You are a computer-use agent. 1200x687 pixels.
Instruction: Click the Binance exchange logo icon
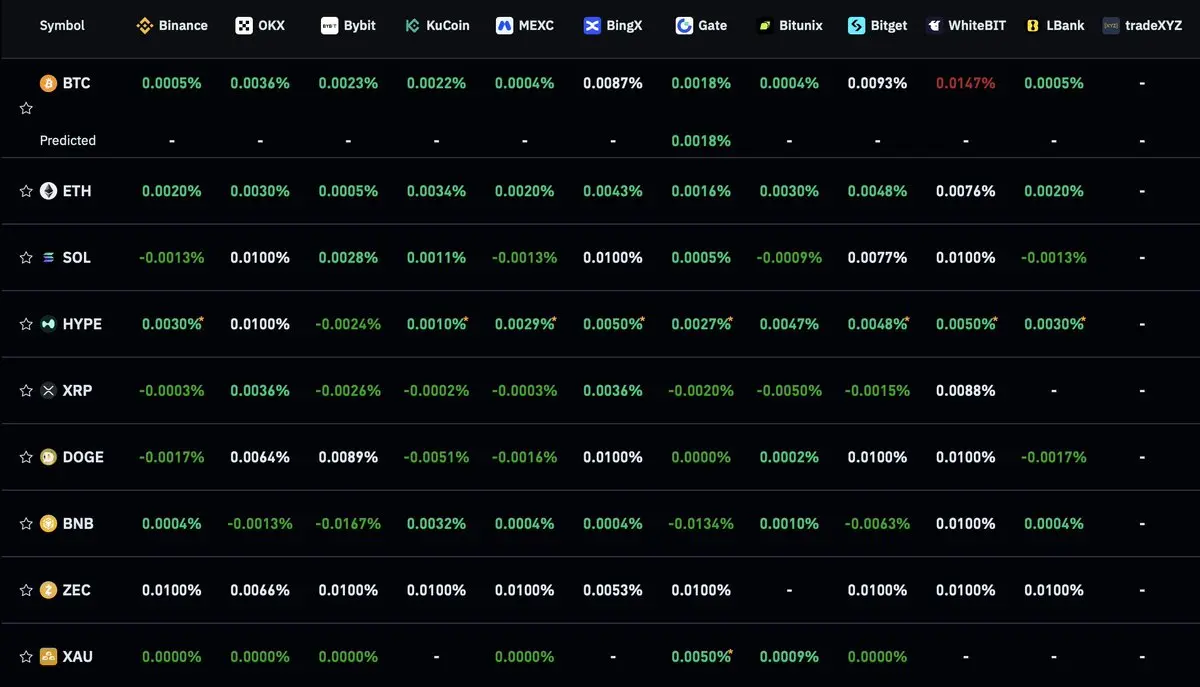tap(144, 25)
